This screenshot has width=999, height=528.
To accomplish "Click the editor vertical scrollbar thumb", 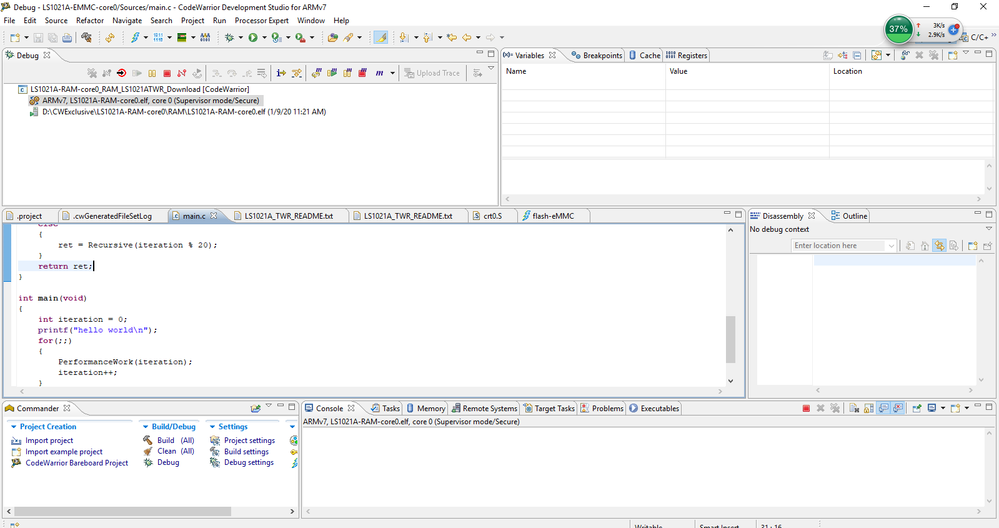I will click(730, 339).
